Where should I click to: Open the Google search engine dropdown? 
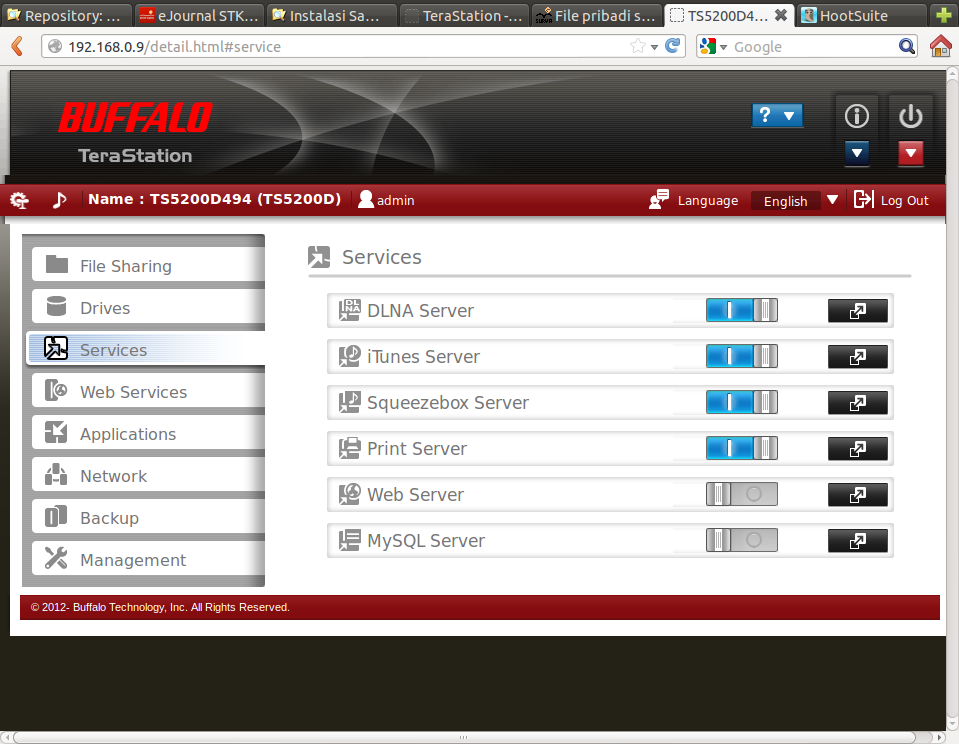[x=724, y=46]
